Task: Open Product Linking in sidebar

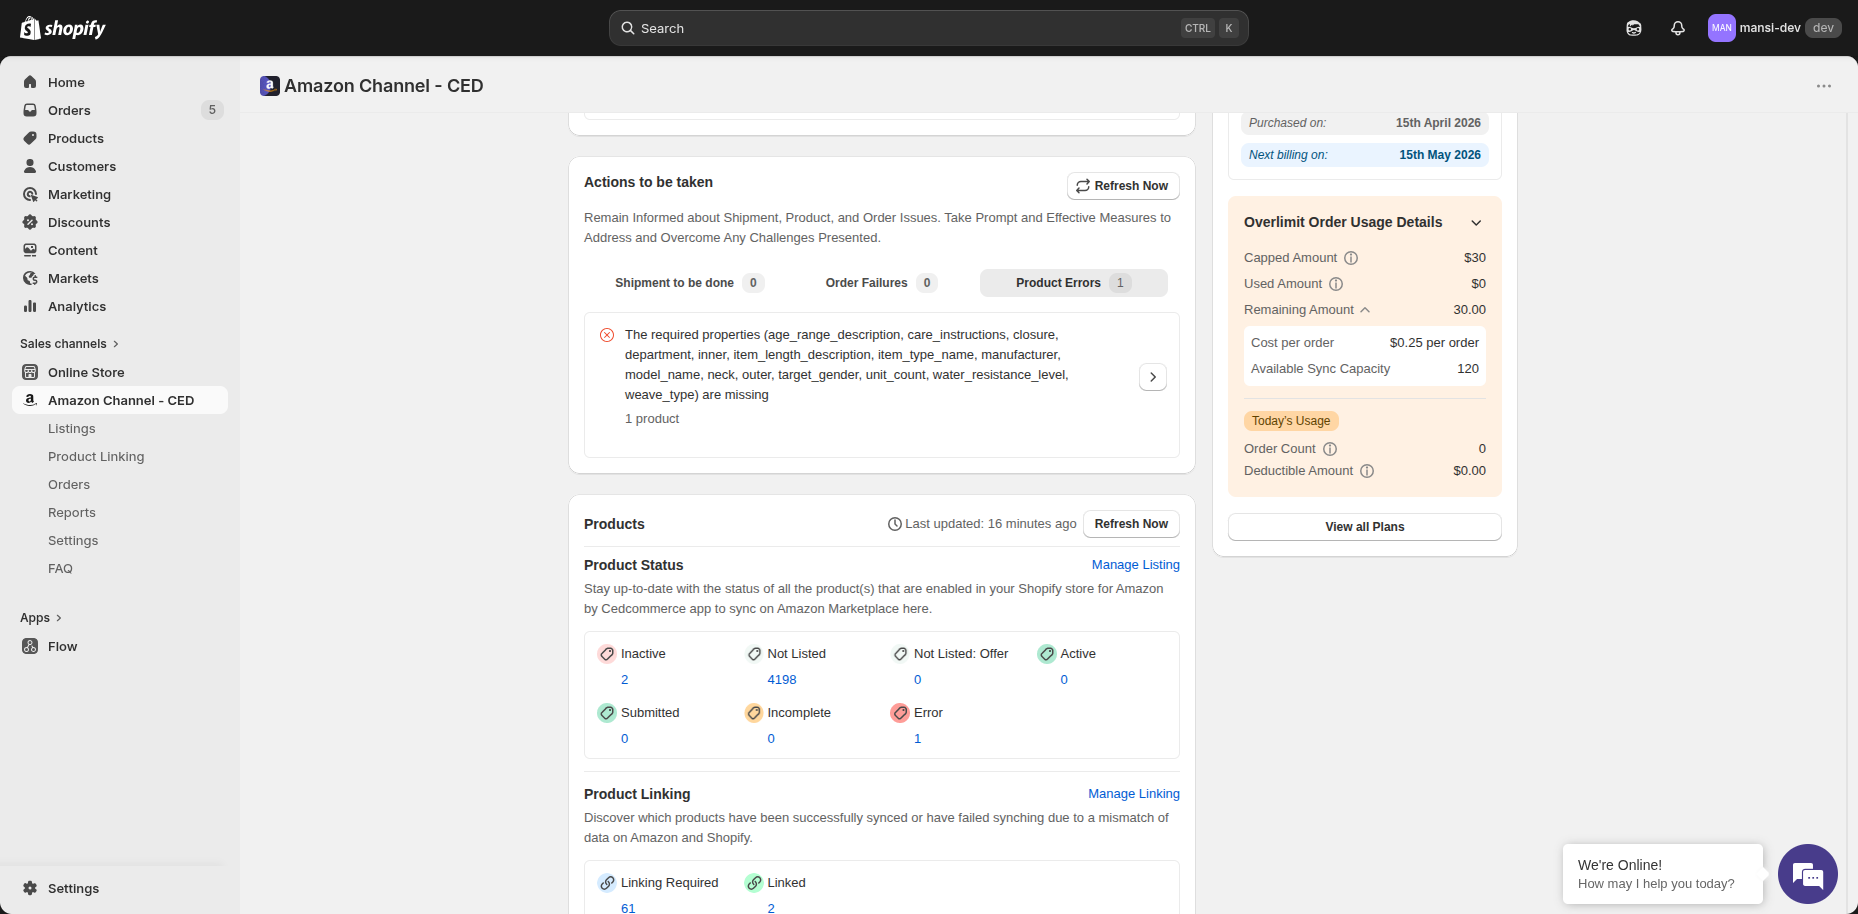Action: tap(96, 456)
